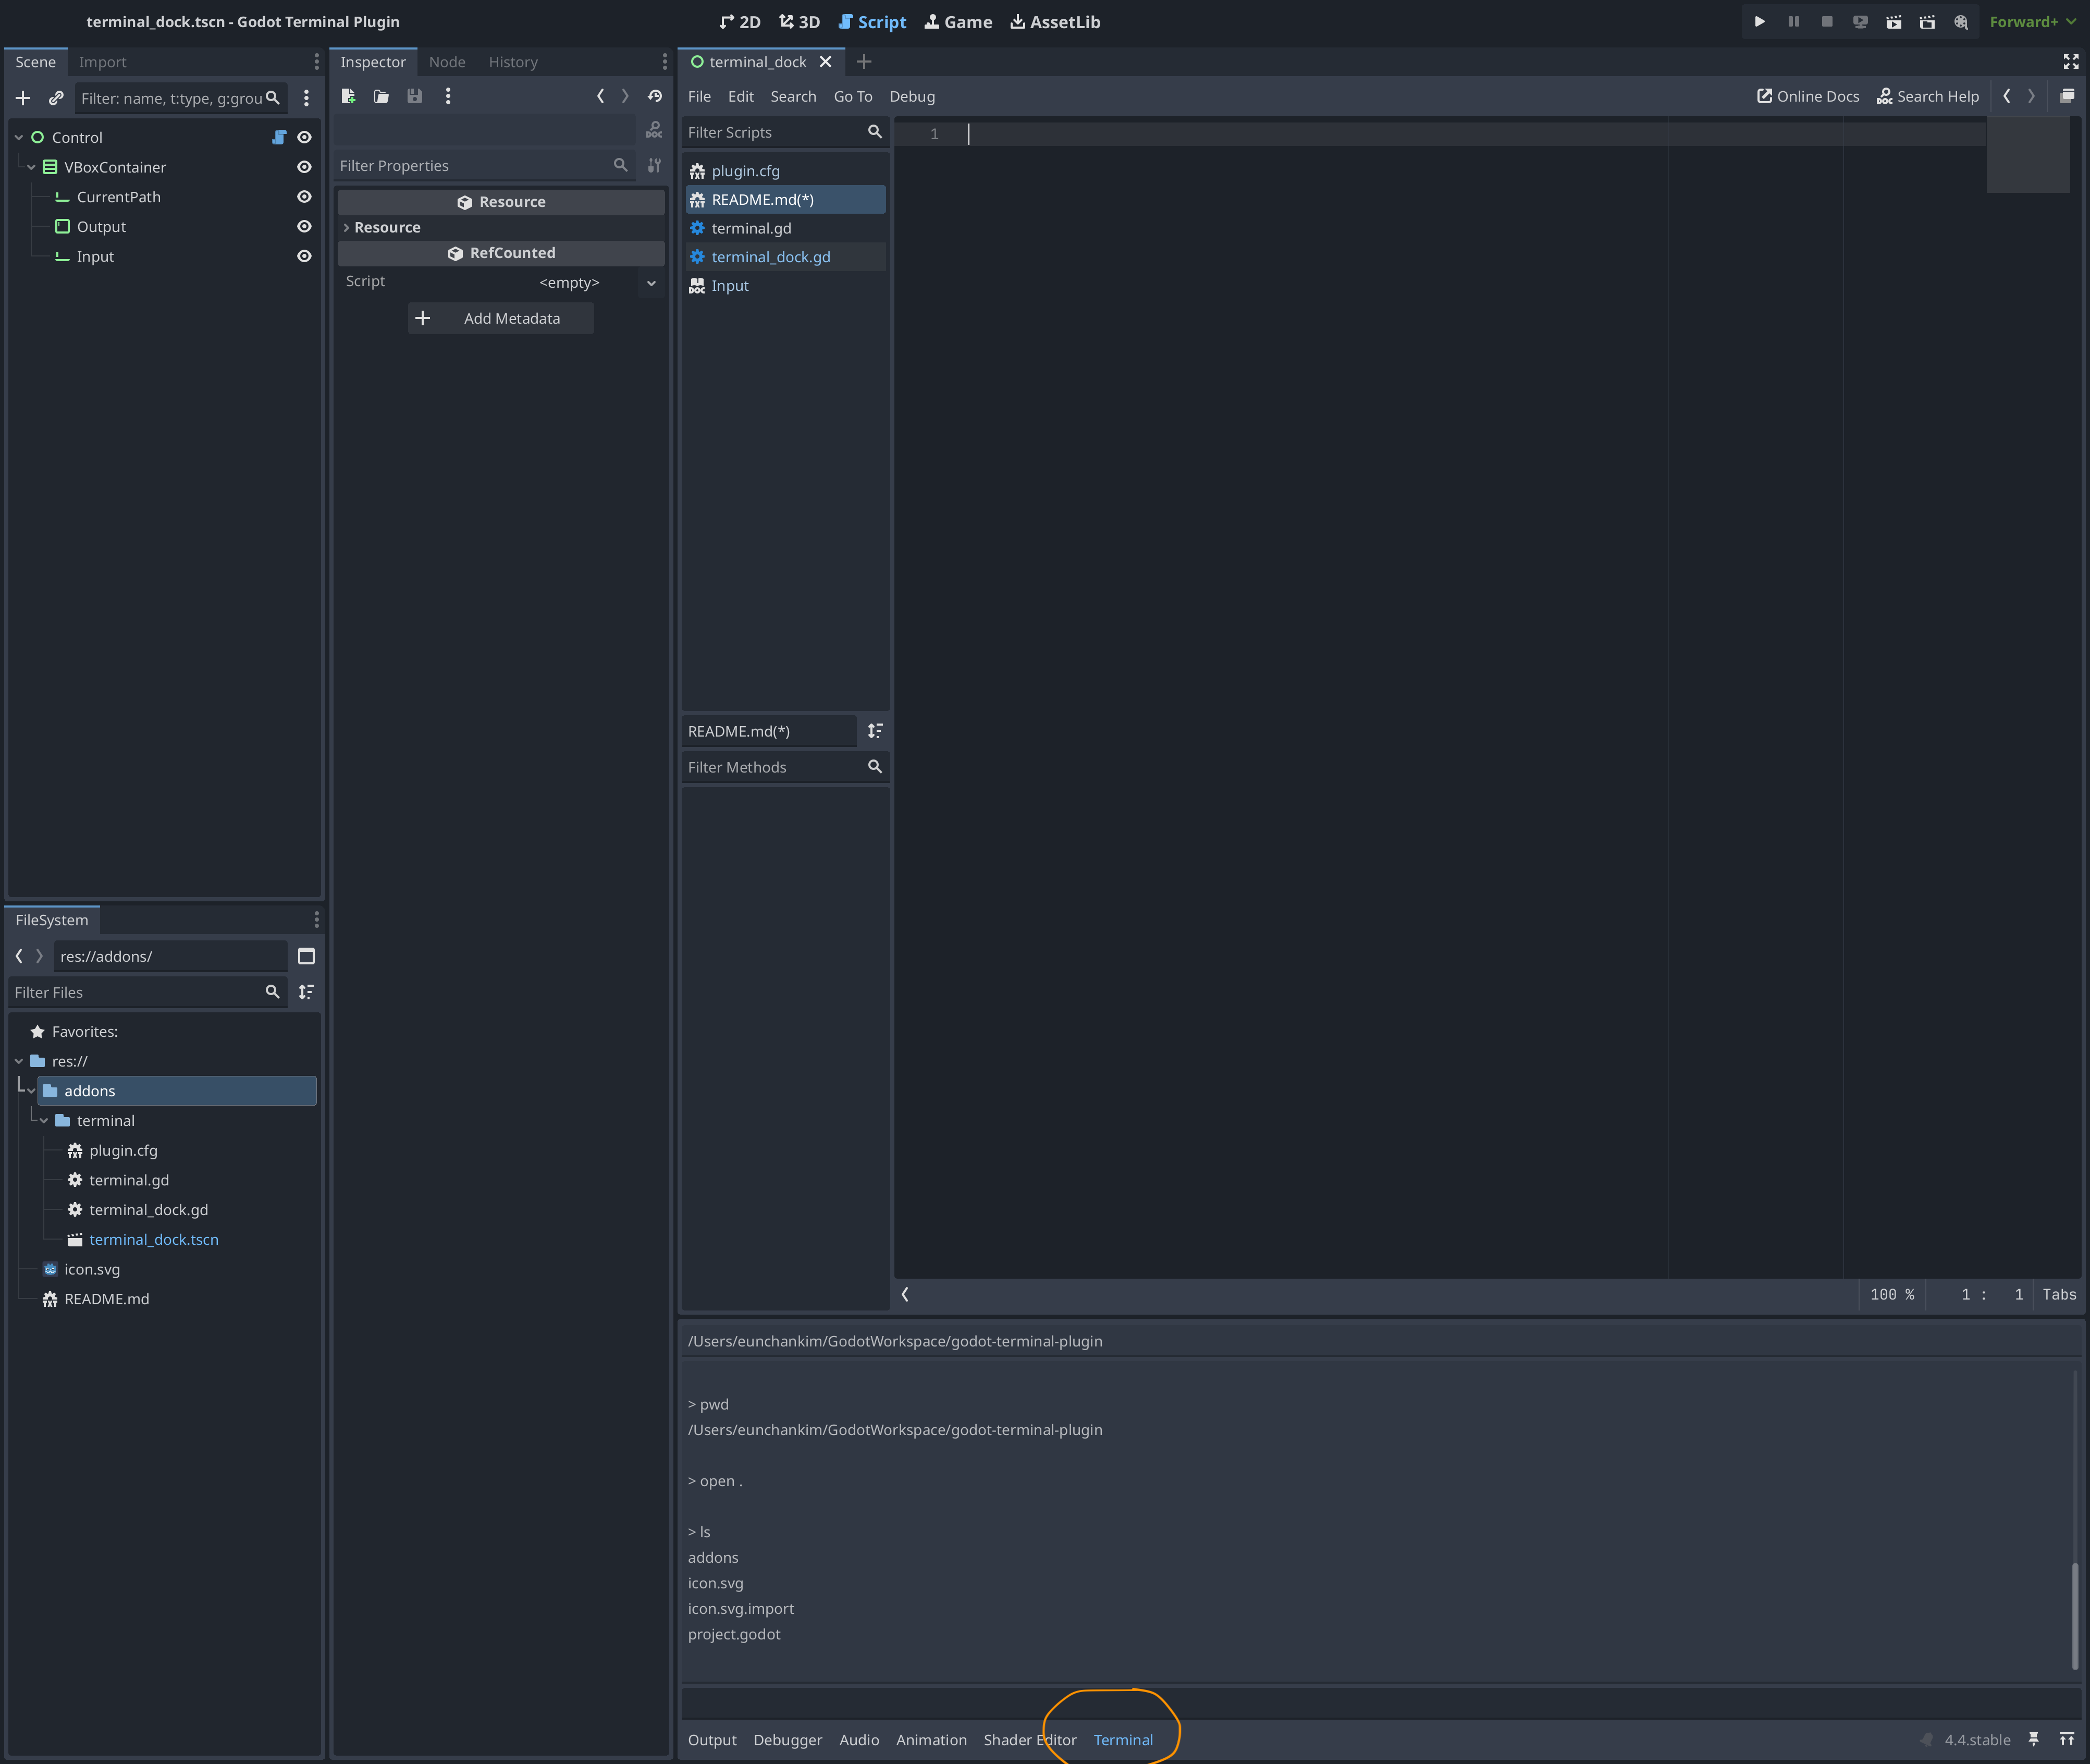Open the Debug menu in script editor

(x=912, y=97)
